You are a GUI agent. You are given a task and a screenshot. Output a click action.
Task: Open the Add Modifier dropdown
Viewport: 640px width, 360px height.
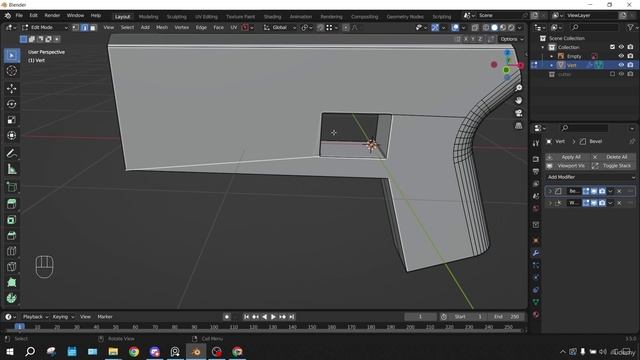click(x=591, y=177)
